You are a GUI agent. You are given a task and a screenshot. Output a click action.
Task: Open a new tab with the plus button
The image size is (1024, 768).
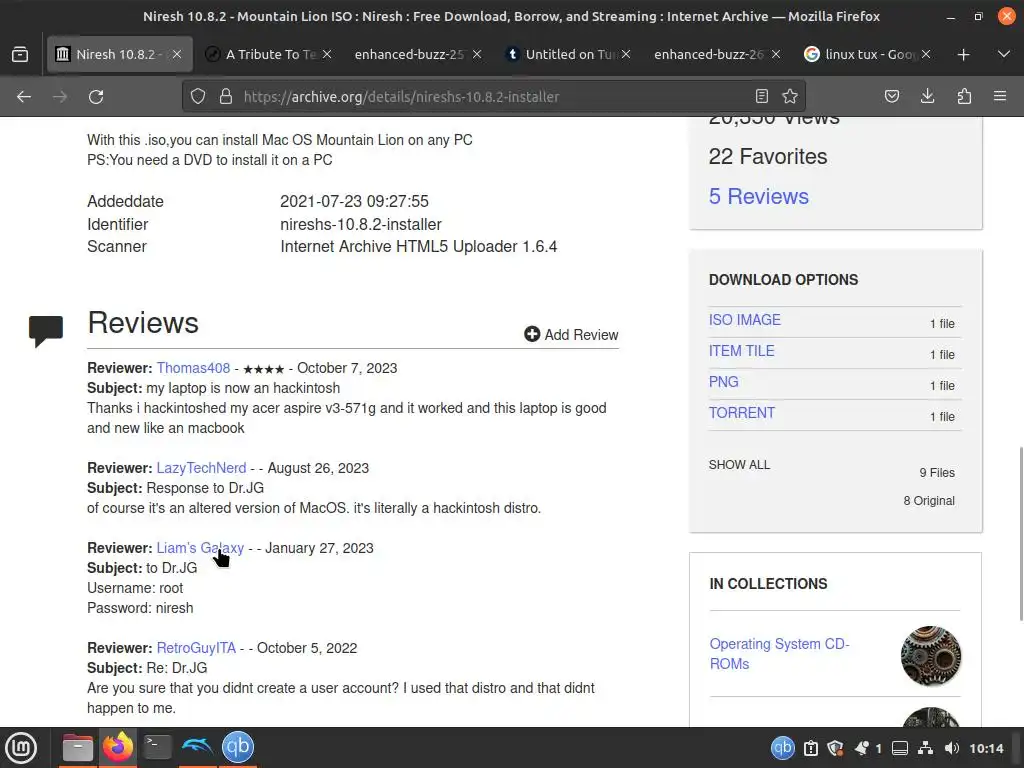tap(963, 54)
